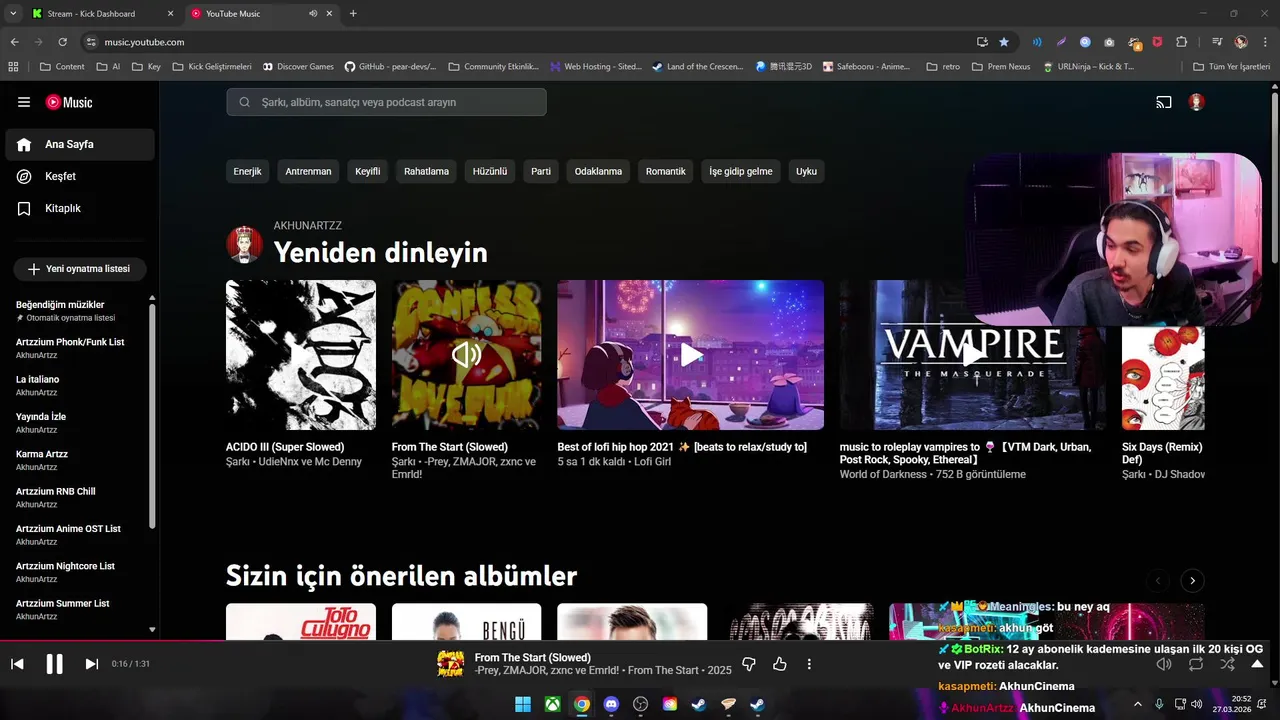The width and height of the screenshot is (1280, 720).
Task: Open Kitaplık in the sidebar
Action: (x=80, y=208)
